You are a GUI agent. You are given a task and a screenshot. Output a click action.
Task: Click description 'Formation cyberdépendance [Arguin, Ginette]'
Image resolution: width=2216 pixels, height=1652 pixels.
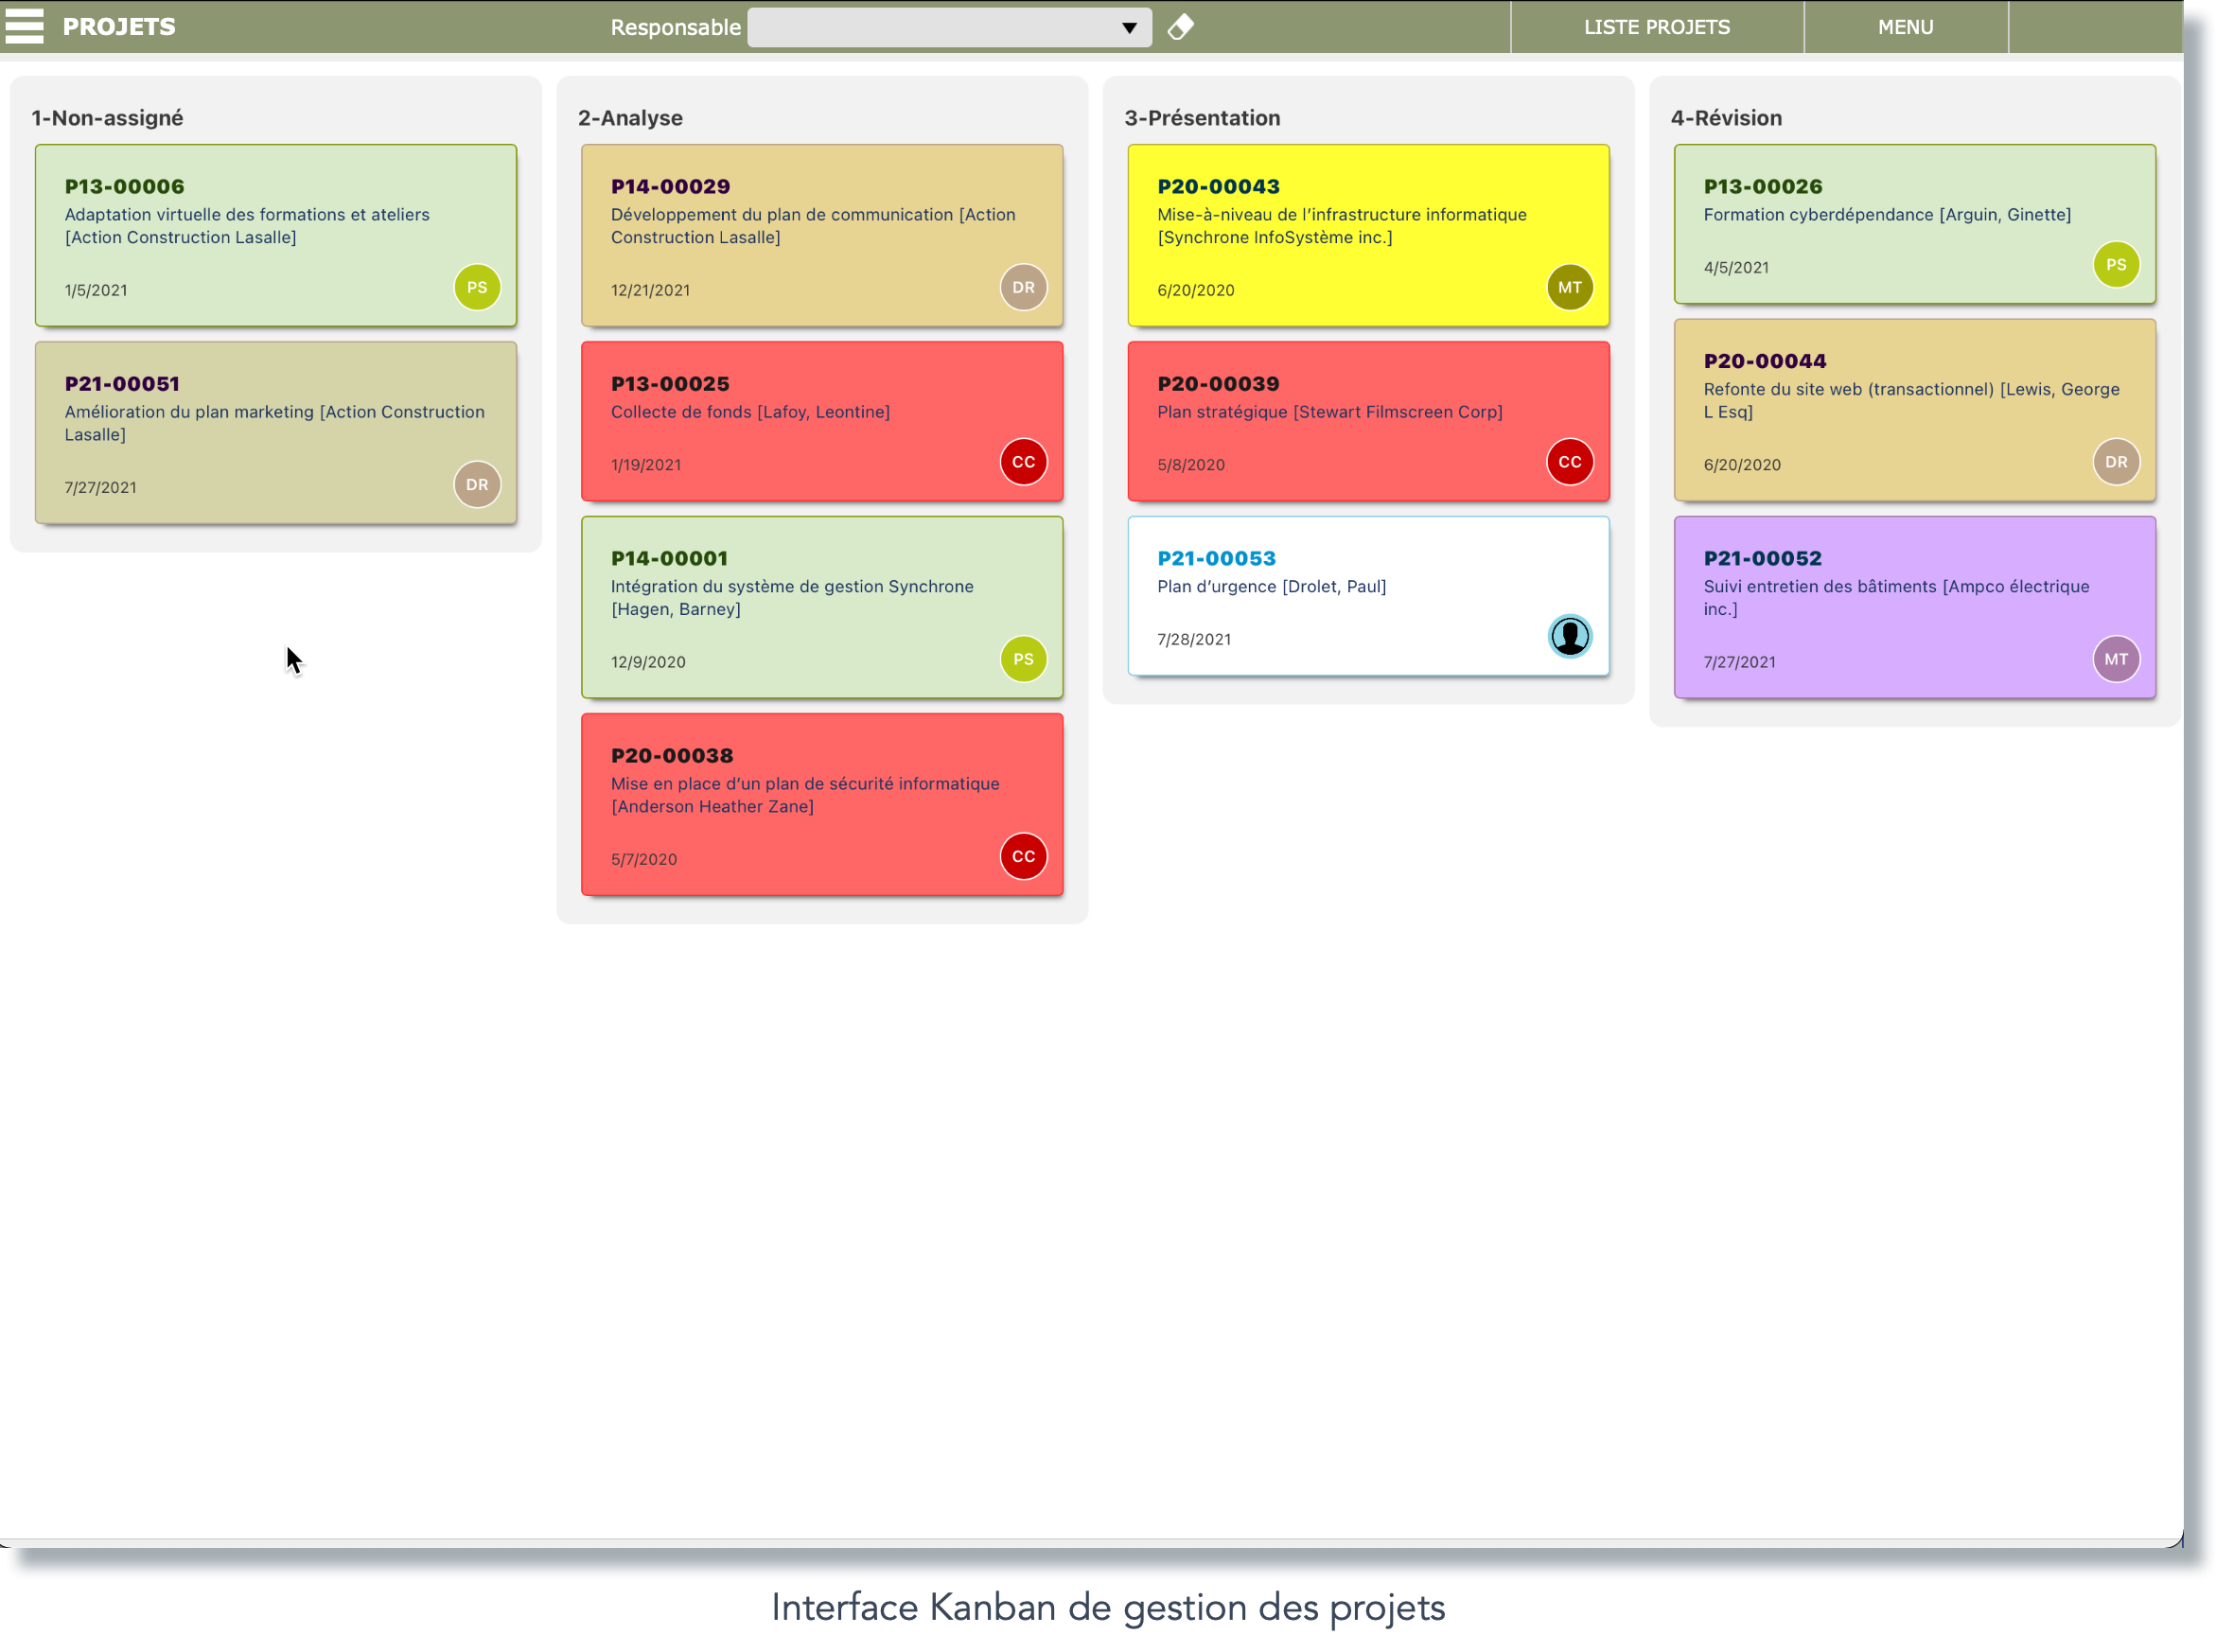(1887, 214)
